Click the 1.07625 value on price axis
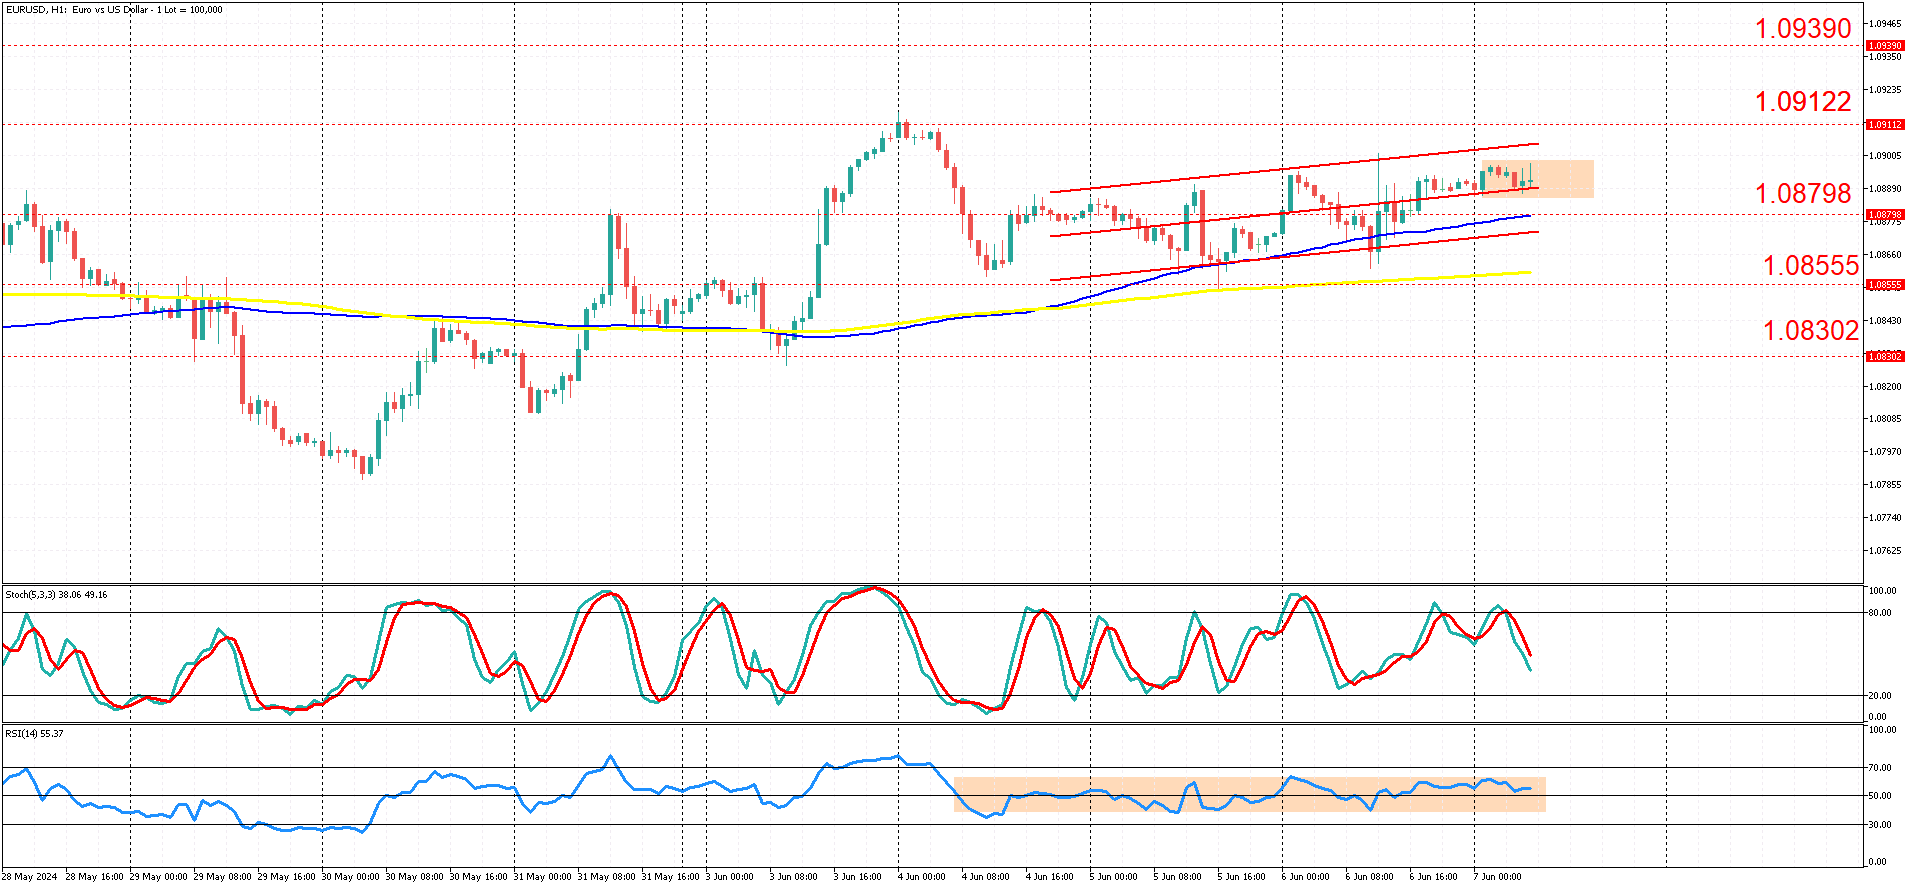The height and width of the screenshot is (888, 1916). 1885,551
